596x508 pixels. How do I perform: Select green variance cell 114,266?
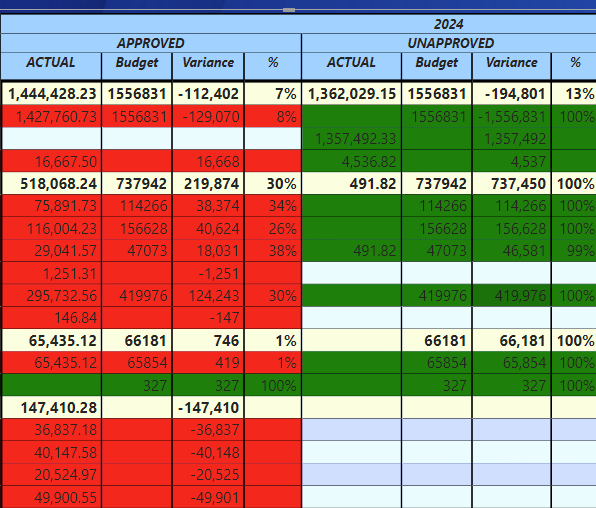512,206
